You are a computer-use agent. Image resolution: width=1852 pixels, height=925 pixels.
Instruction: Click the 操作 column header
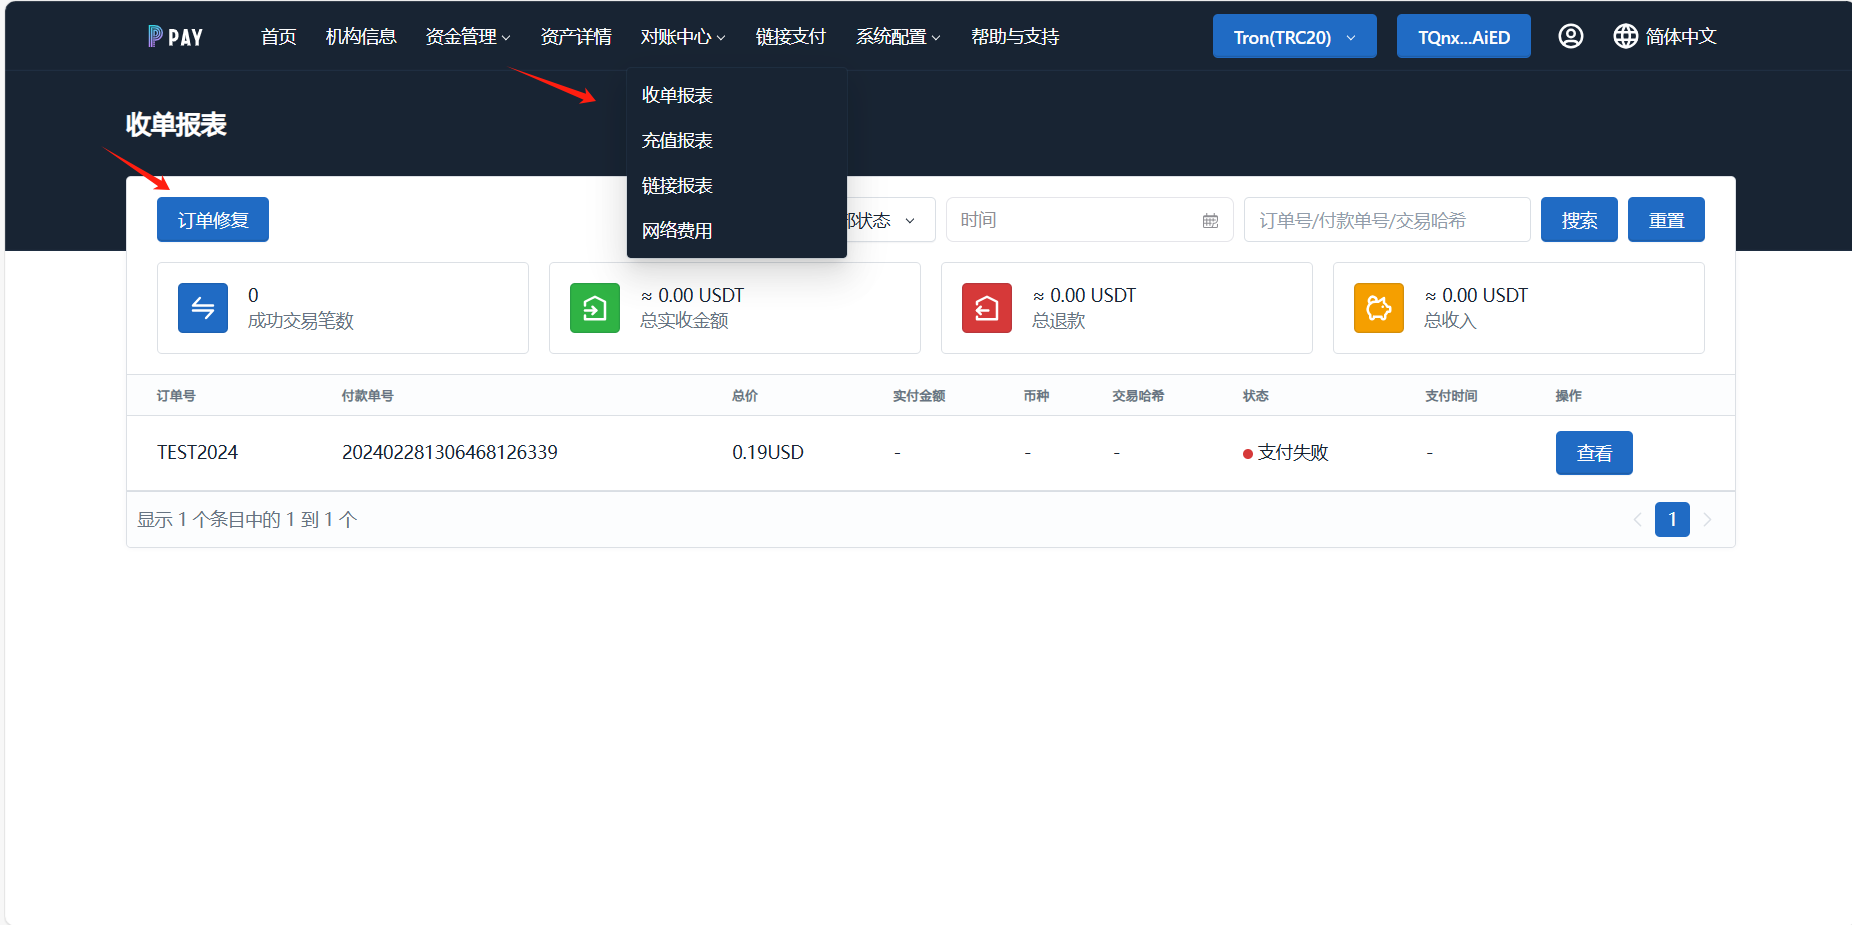point(1568,396)
